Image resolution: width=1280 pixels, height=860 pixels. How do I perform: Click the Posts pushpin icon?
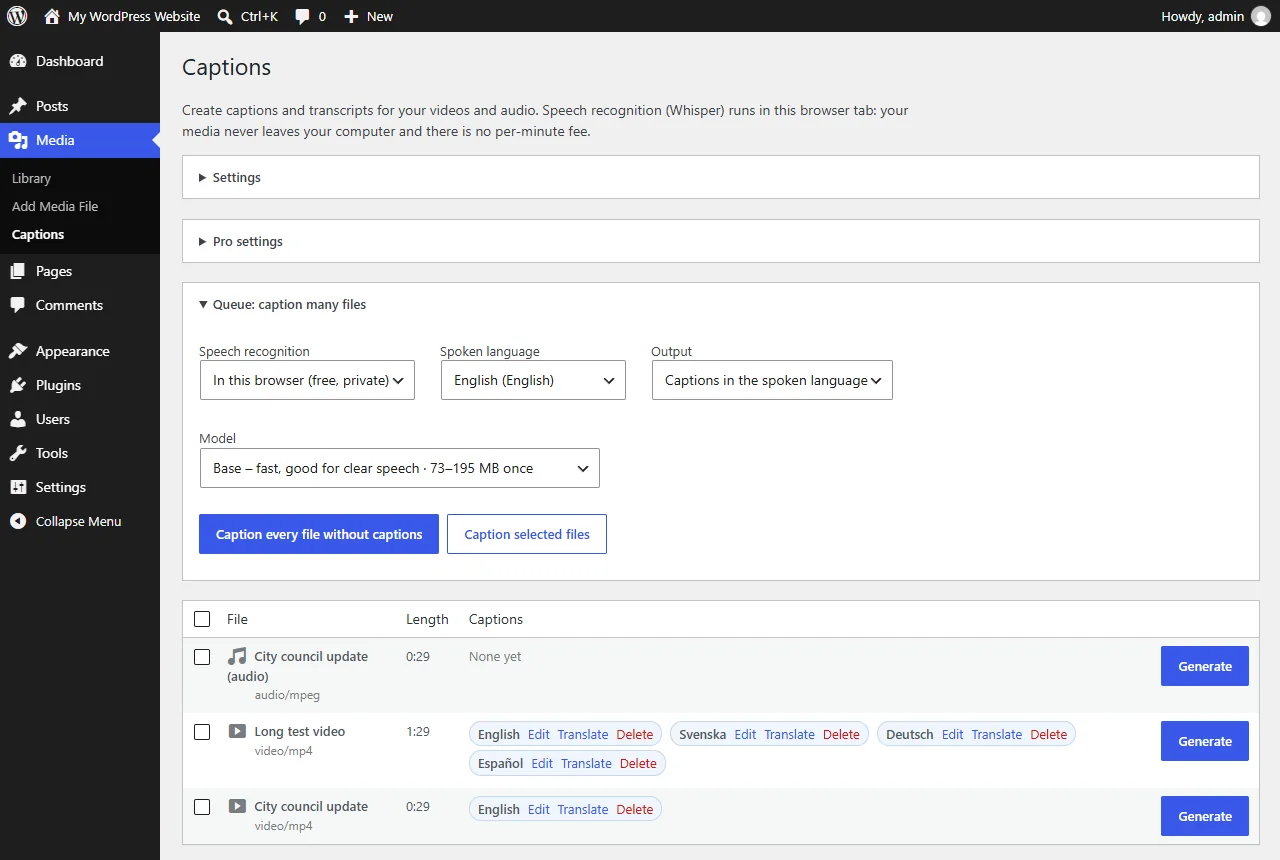tap(18, 106)
